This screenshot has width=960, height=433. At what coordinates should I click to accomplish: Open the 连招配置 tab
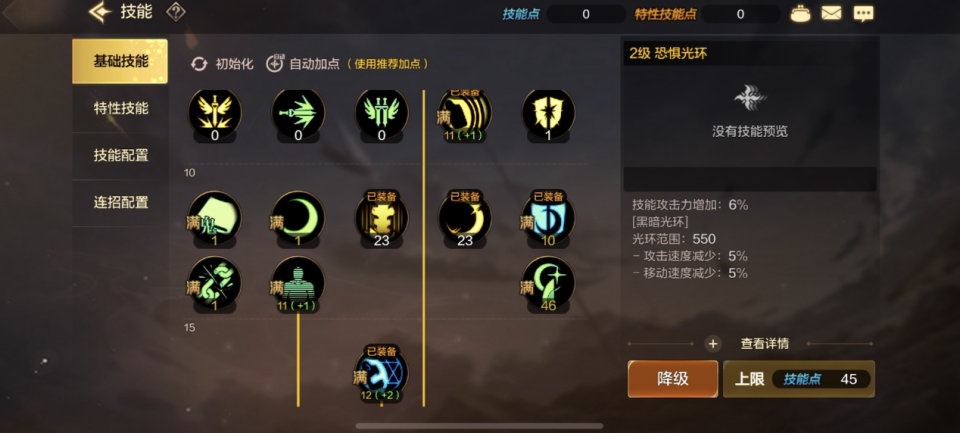121,203
